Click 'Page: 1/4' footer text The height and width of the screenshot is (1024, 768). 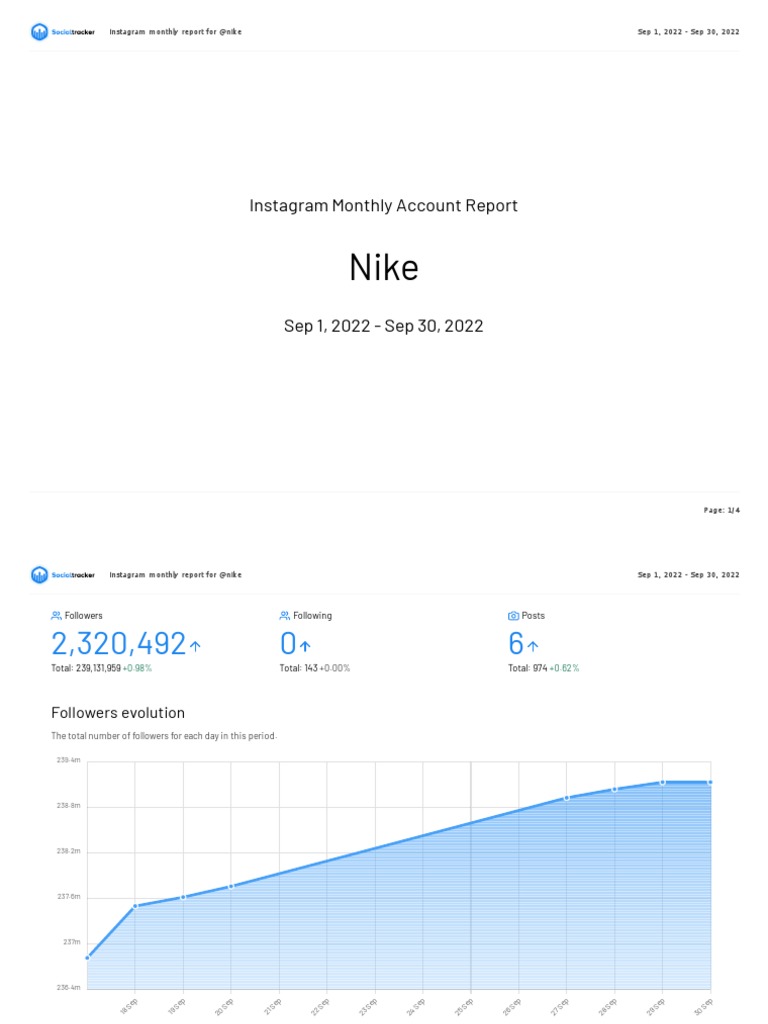pos(722,510)
